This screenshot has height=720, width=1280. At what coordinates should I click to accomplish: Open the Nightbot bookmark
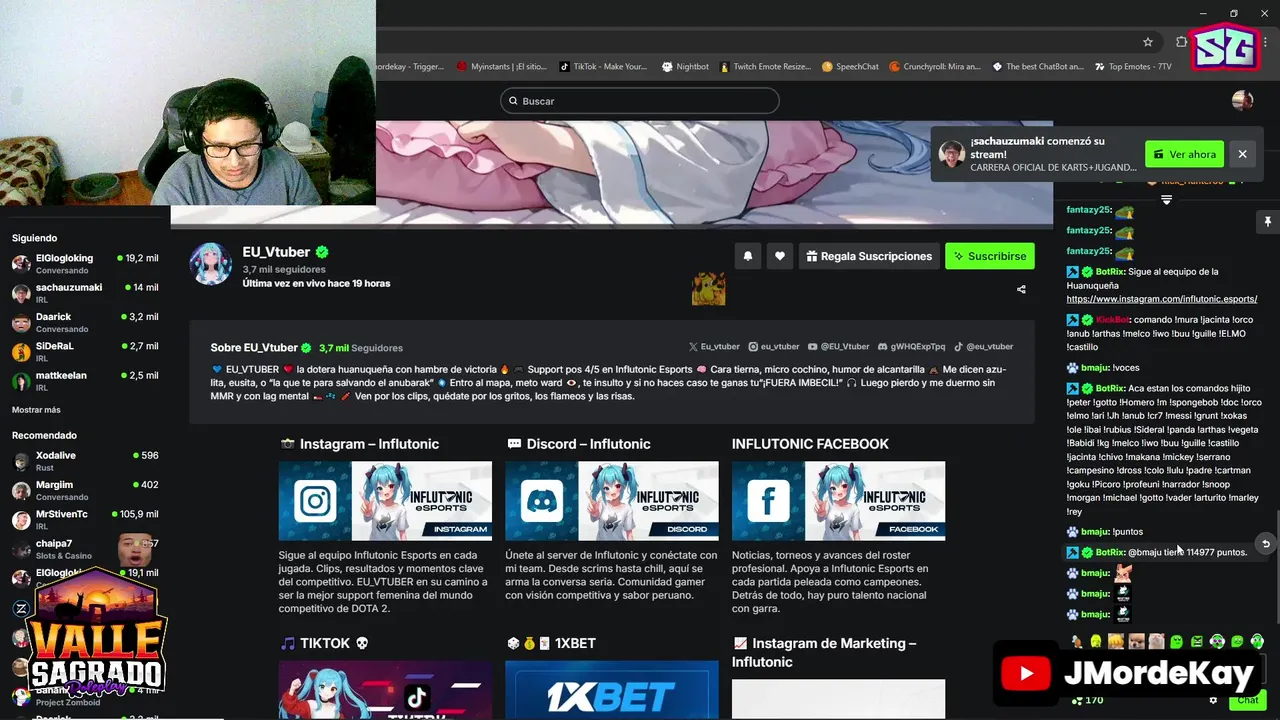[x=685, y=67]
